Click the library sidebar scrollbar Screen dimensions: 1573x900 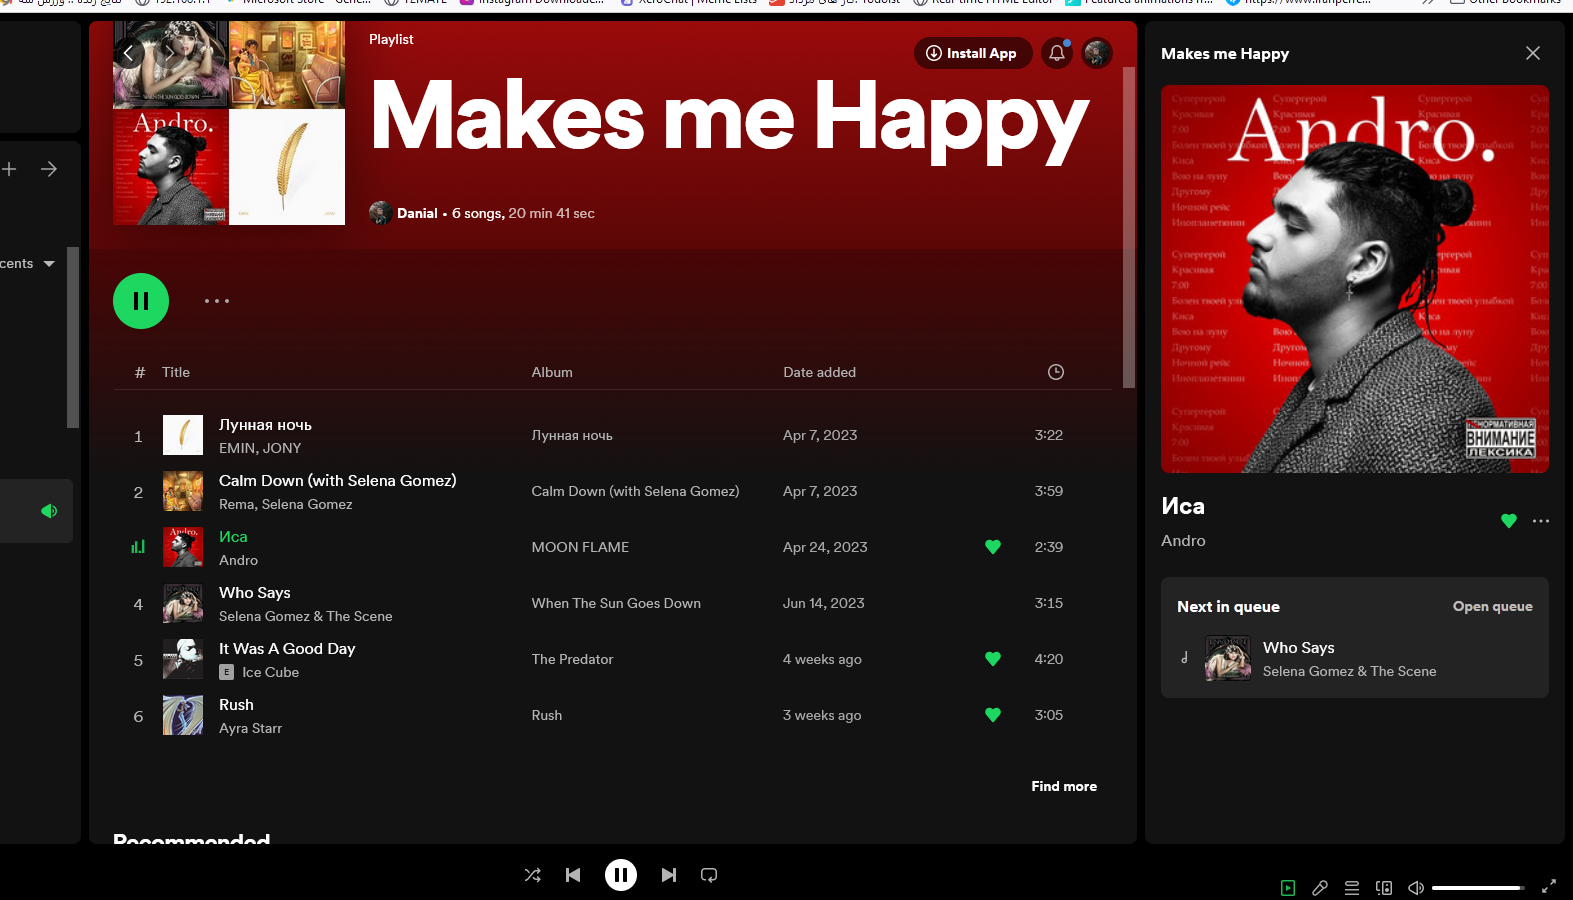click(x=72, y=337)
